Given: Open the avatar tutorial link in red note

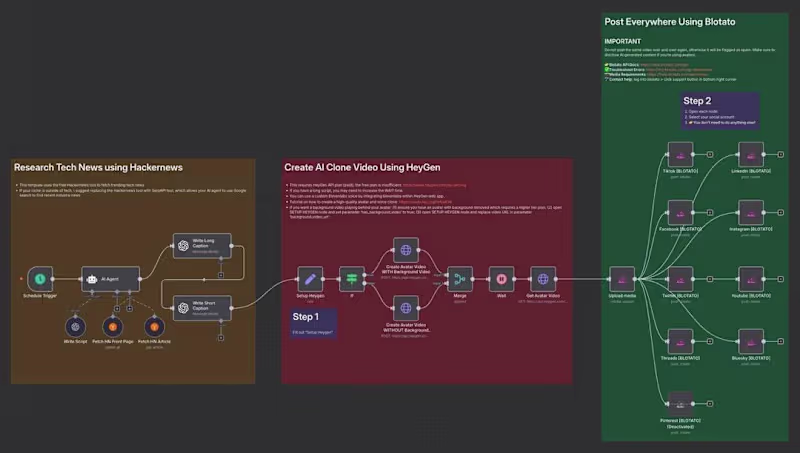Looking at the screenshot, I should click(x=425, y=202).
